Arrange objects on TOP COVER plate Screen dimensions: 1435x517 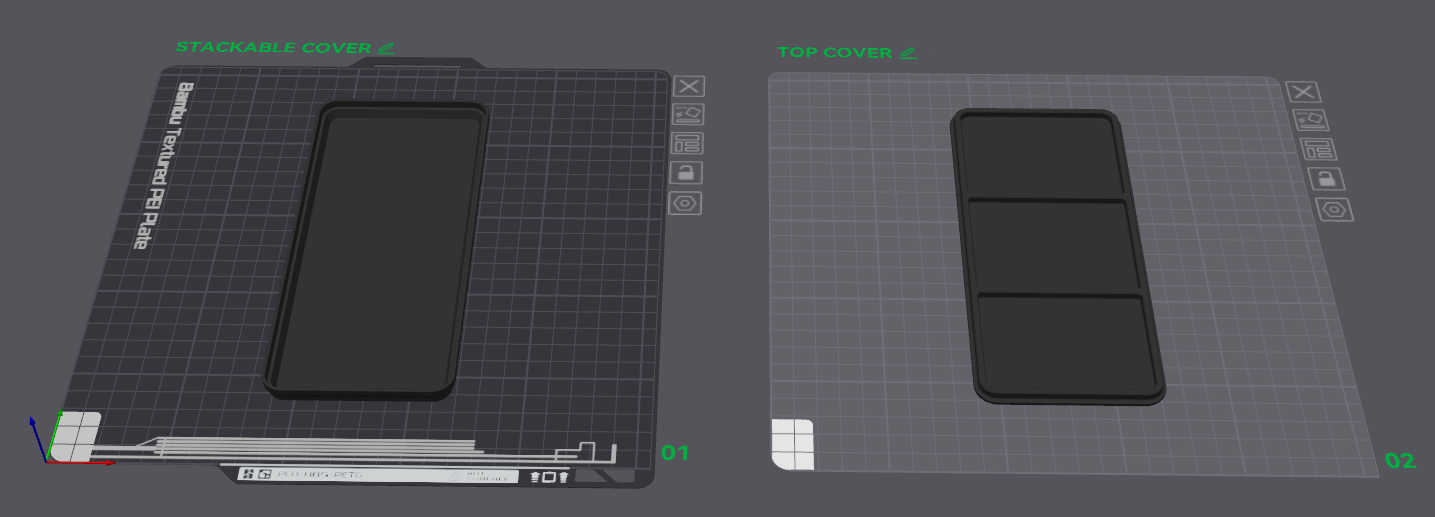(x=1318, y=150)
